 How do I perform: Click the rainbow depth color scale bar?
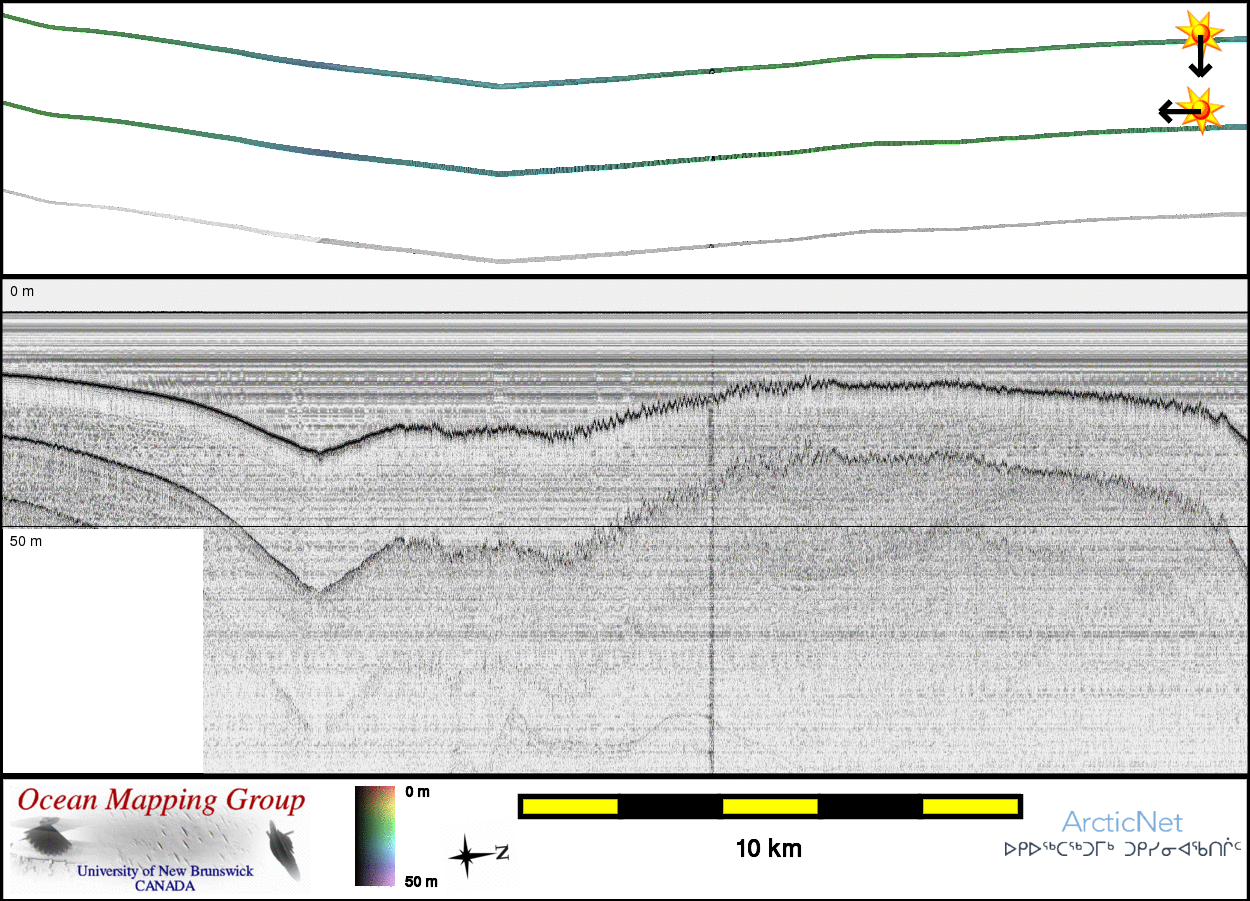pos(375,836)
